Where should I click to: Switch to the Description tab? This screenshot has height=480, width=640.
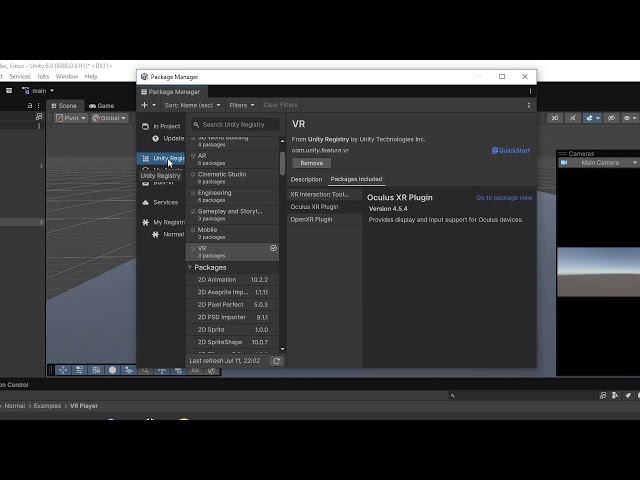click(x=307, y=180)
